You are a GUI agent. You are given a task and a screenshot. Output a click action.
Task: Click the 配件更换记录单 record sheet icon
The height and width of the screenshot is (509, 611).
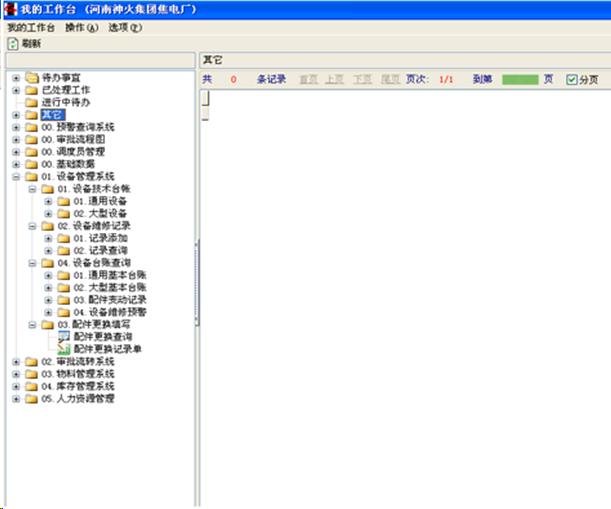(63, 349)
